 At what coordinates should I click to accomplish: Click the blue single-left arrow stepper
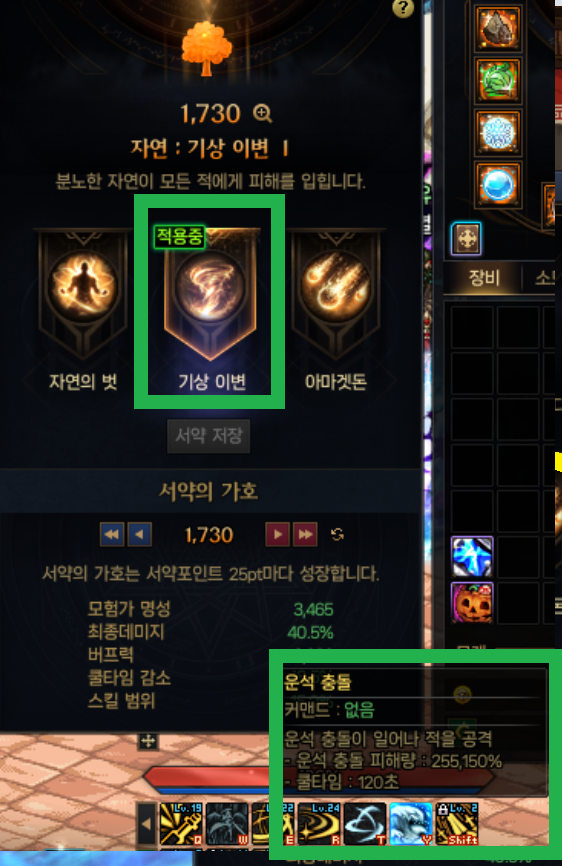pyautogui.click(x=140, y=534)
